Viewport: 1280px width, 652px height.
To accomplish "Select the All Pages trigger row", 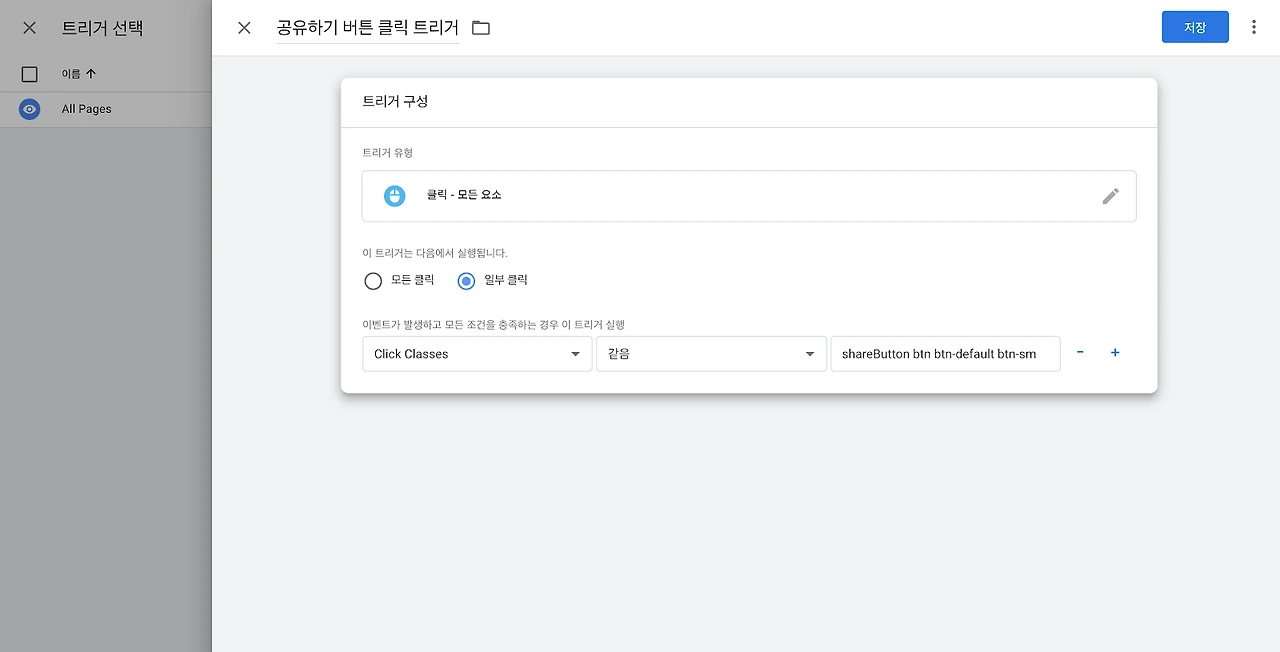I will [106, 109].
